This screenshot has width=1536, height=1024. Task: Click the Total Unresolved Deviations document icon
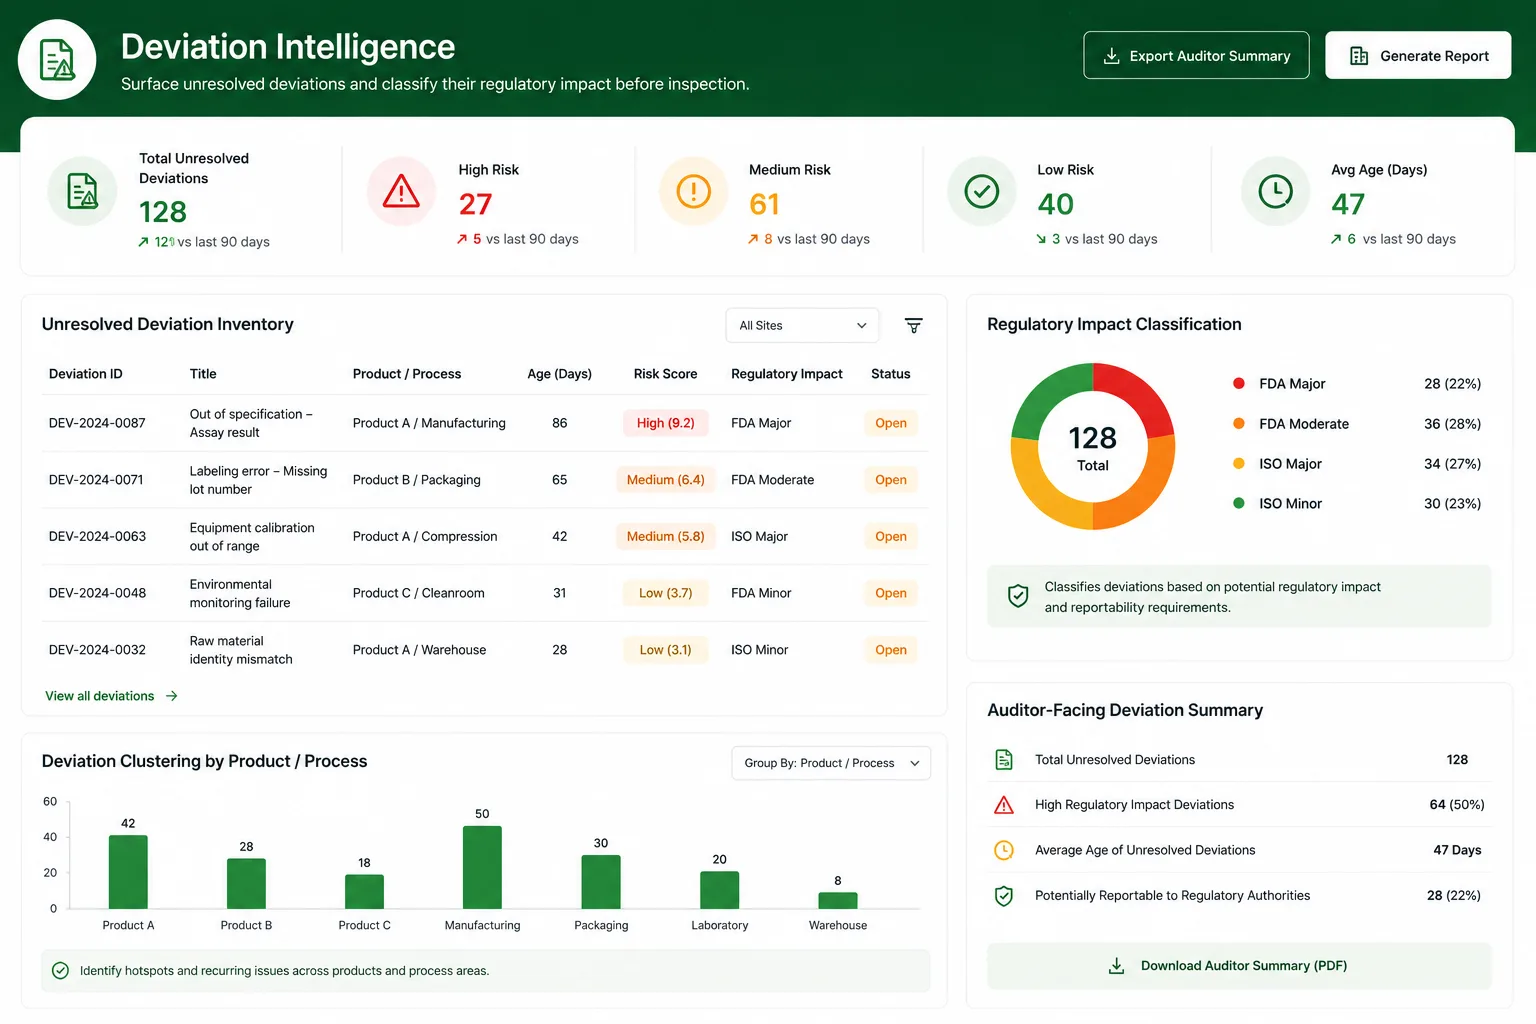coord(82,191)
